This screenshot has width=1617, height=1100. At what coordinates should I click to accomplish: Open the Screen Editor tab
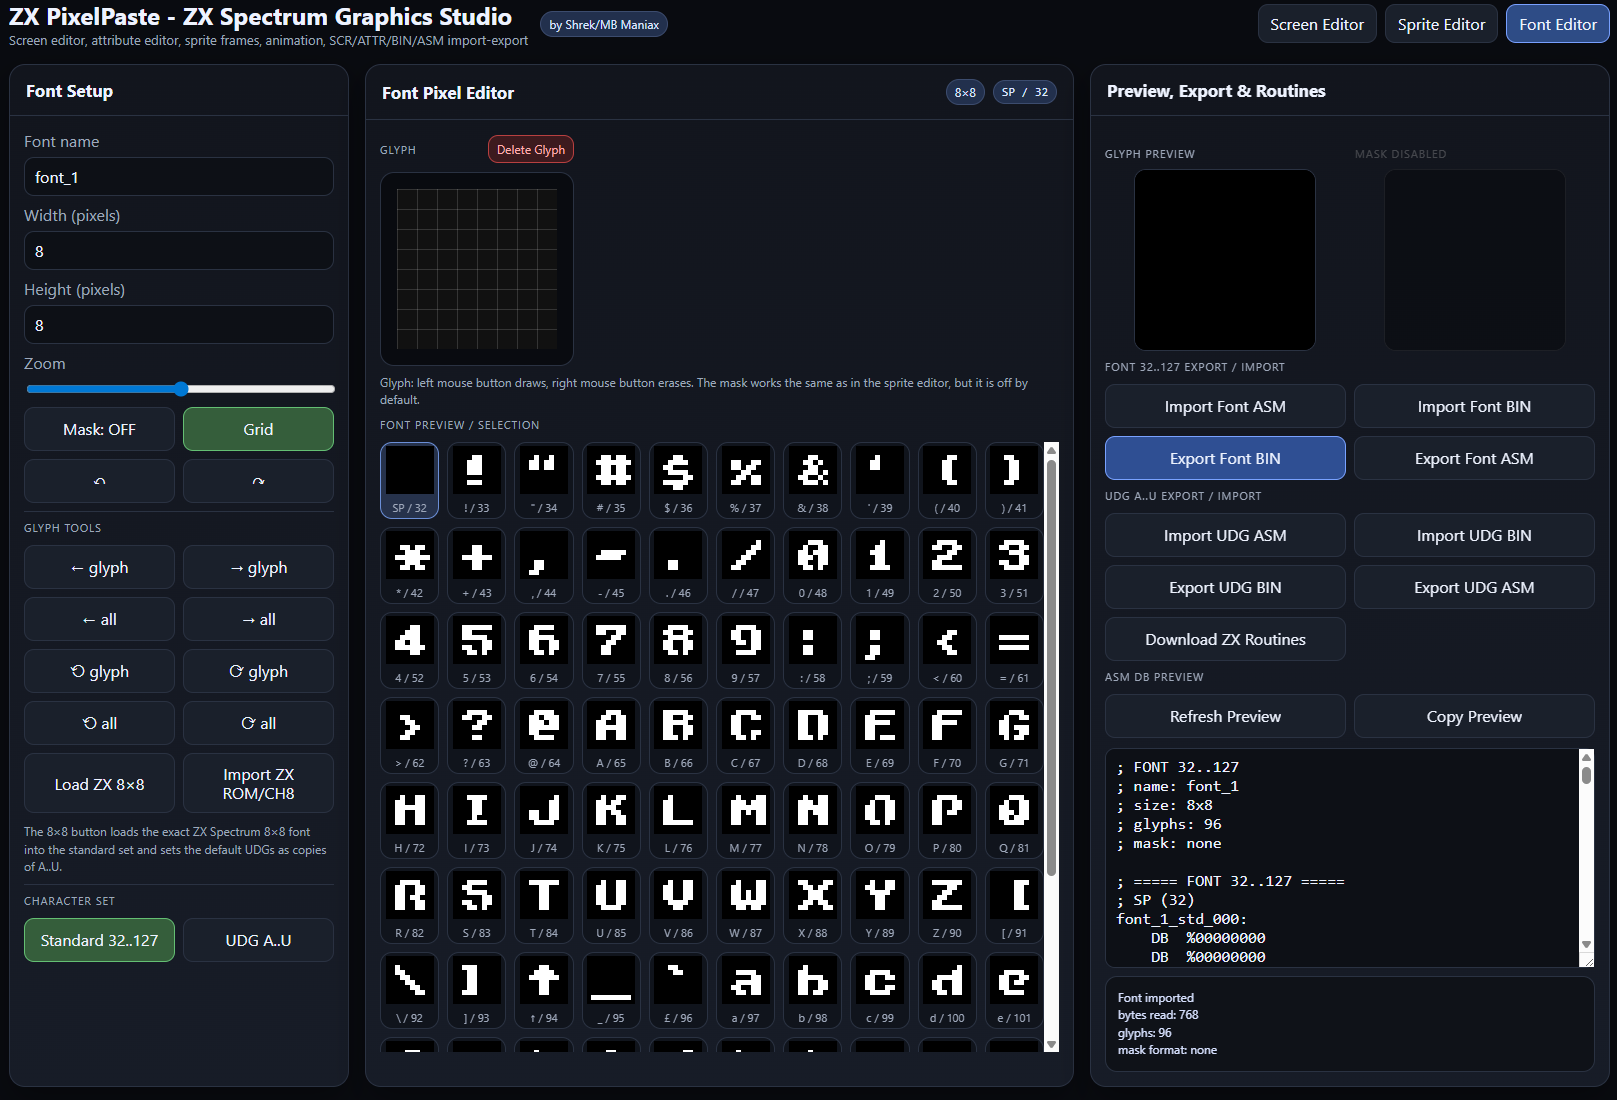tap(1316, 25)
